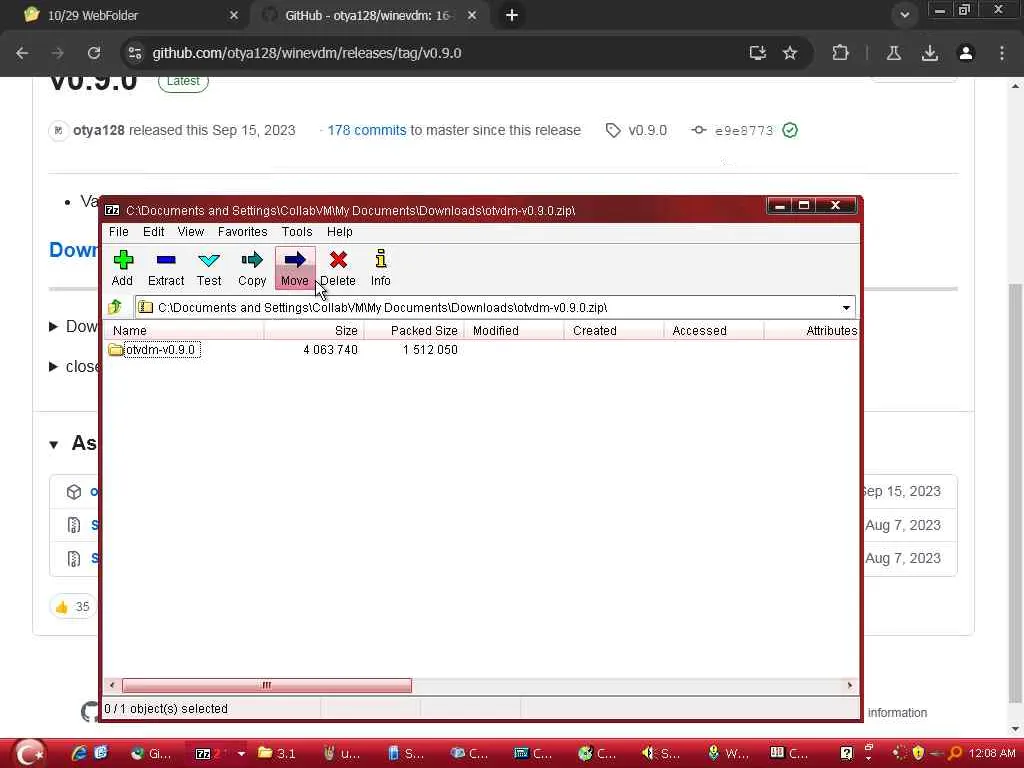This screenshot has height=768, width=1024.
Task: Sort by the Modified column header
Action: 514,330
